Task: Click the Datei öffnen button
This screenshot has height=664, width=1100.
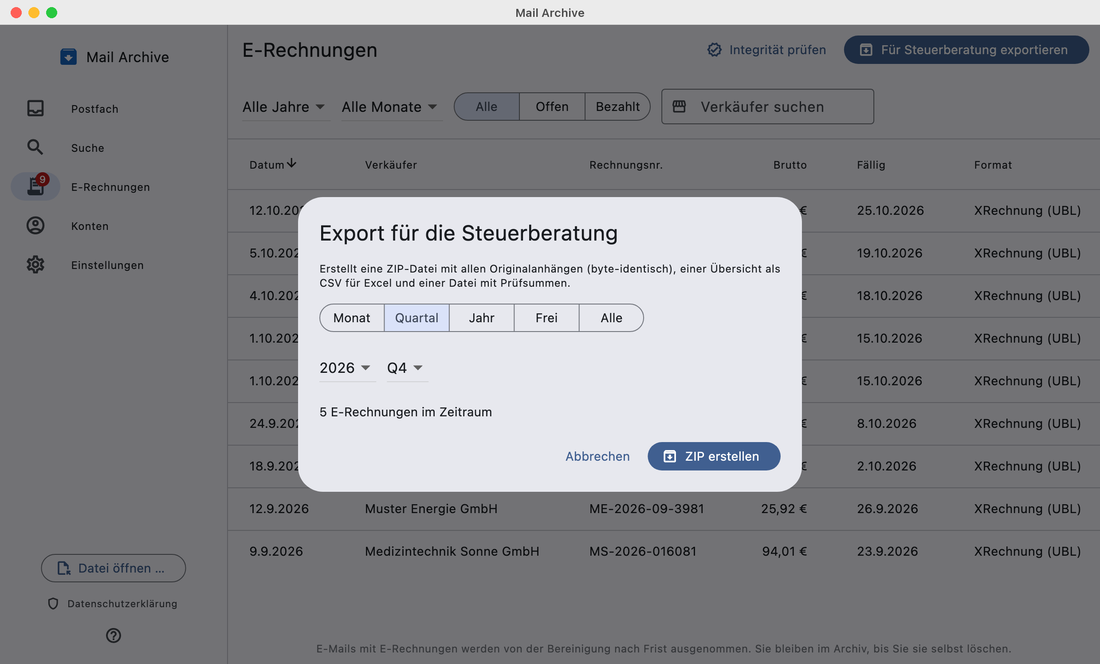Action: pyautogui.click(x=114, y=568)
